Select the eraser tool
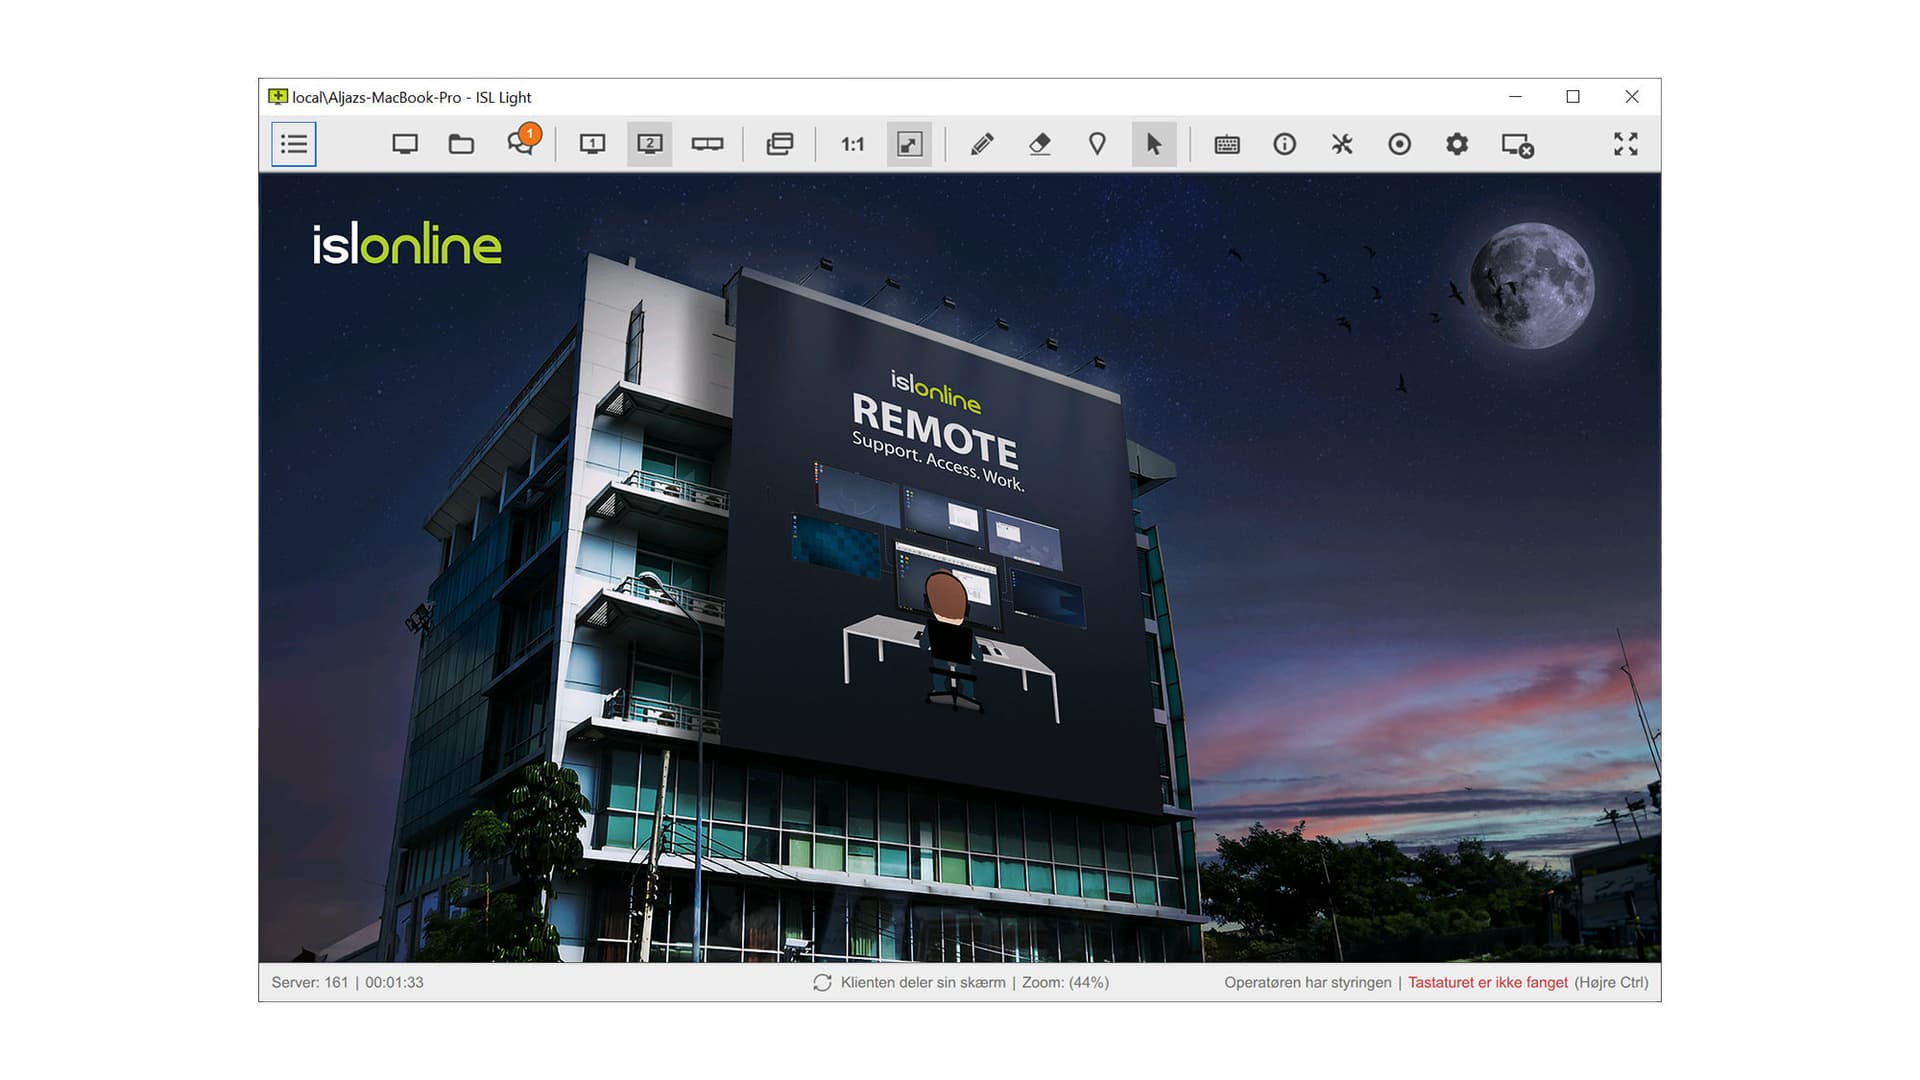Screen dimensions: 1920x1080 1040,144
